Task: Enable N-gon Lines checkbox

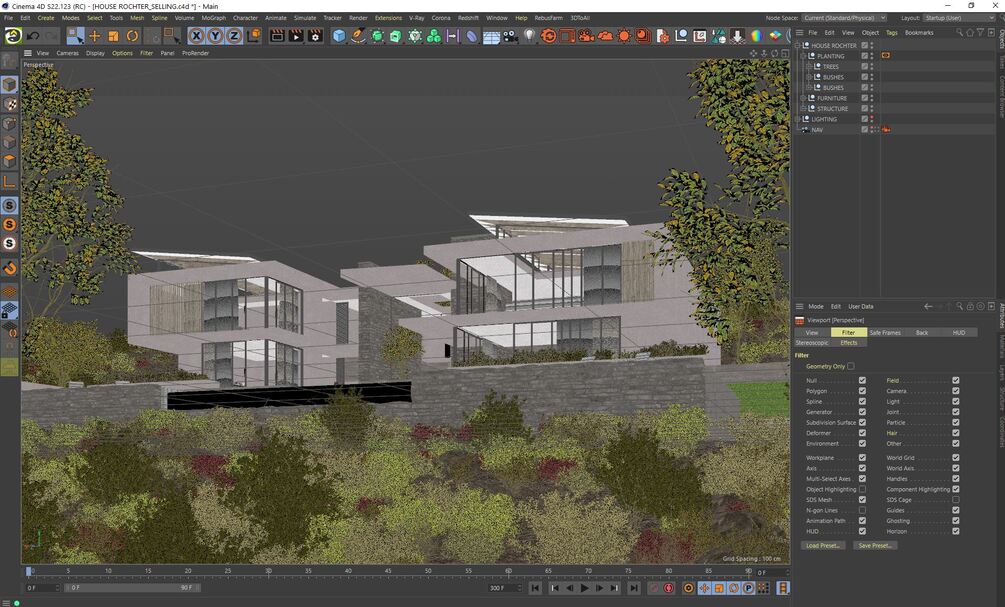Action: [x=862, y=510]
